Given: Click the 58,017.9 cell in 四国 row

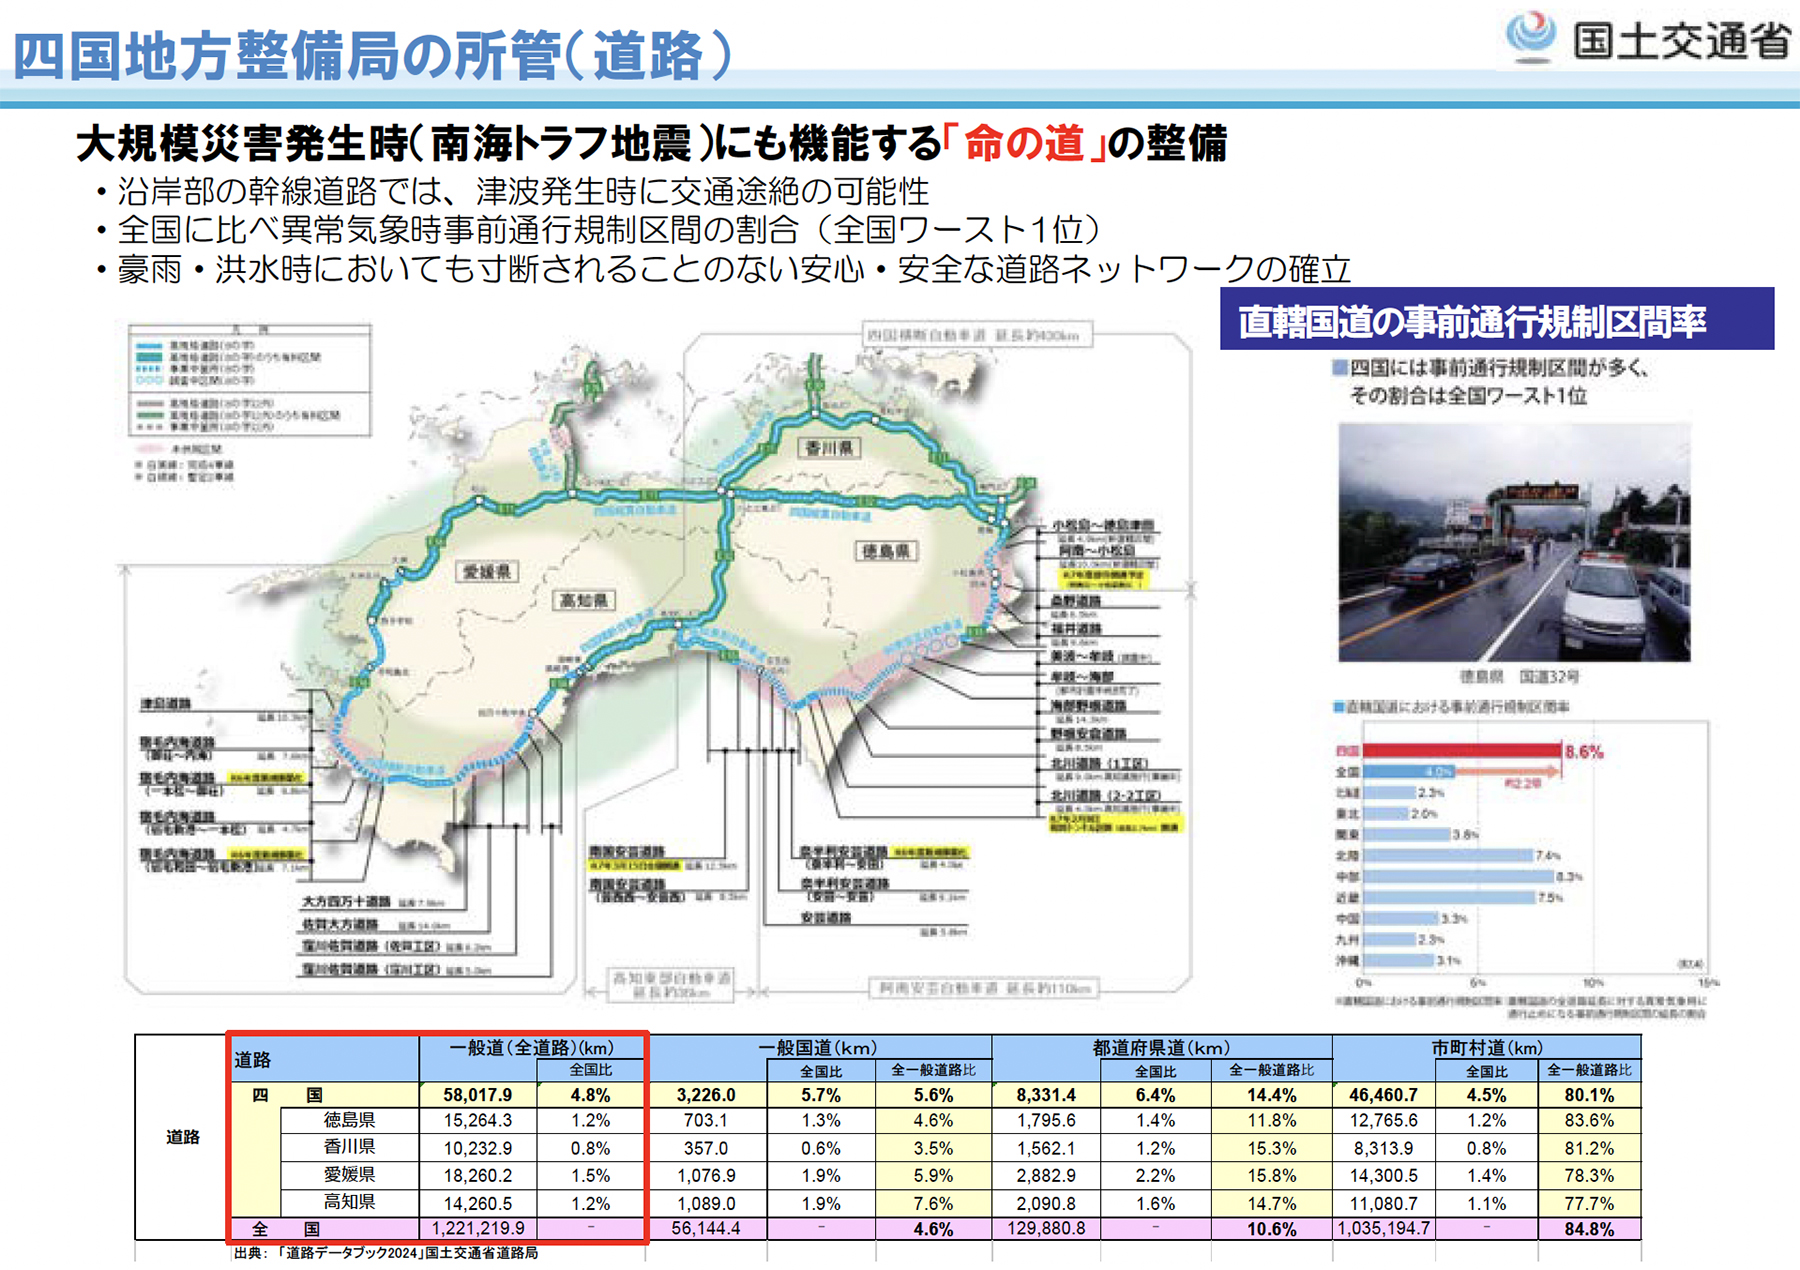Looking at the screenshot, I should [x=477, y=1095].
